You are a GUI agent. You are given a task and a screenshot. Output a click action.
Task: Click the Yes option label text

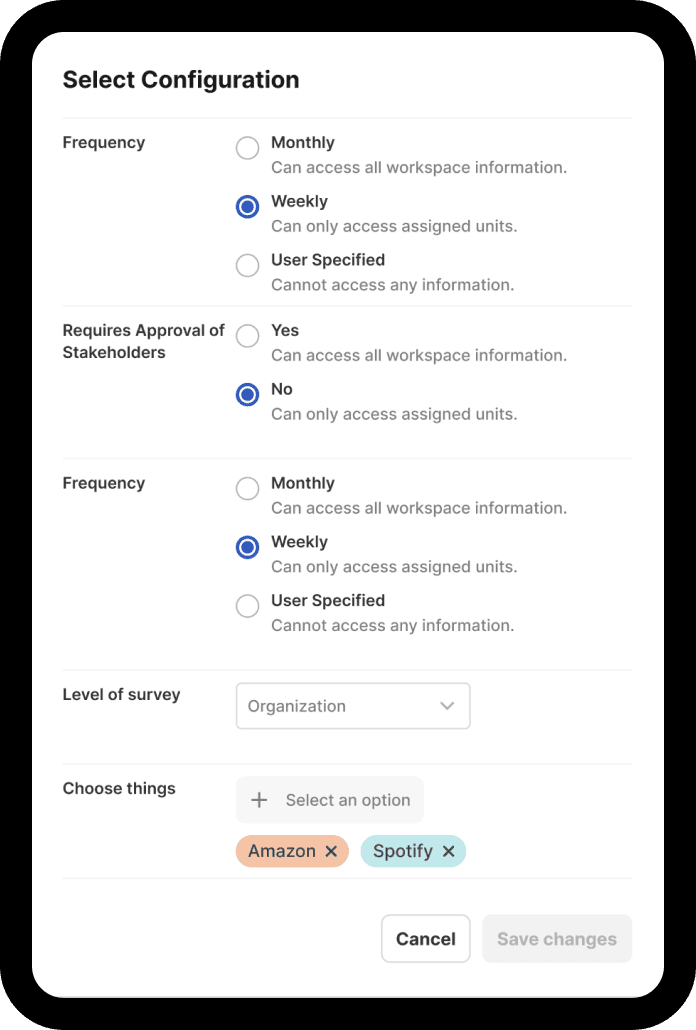pyautogui.click(x=285, y=330)
